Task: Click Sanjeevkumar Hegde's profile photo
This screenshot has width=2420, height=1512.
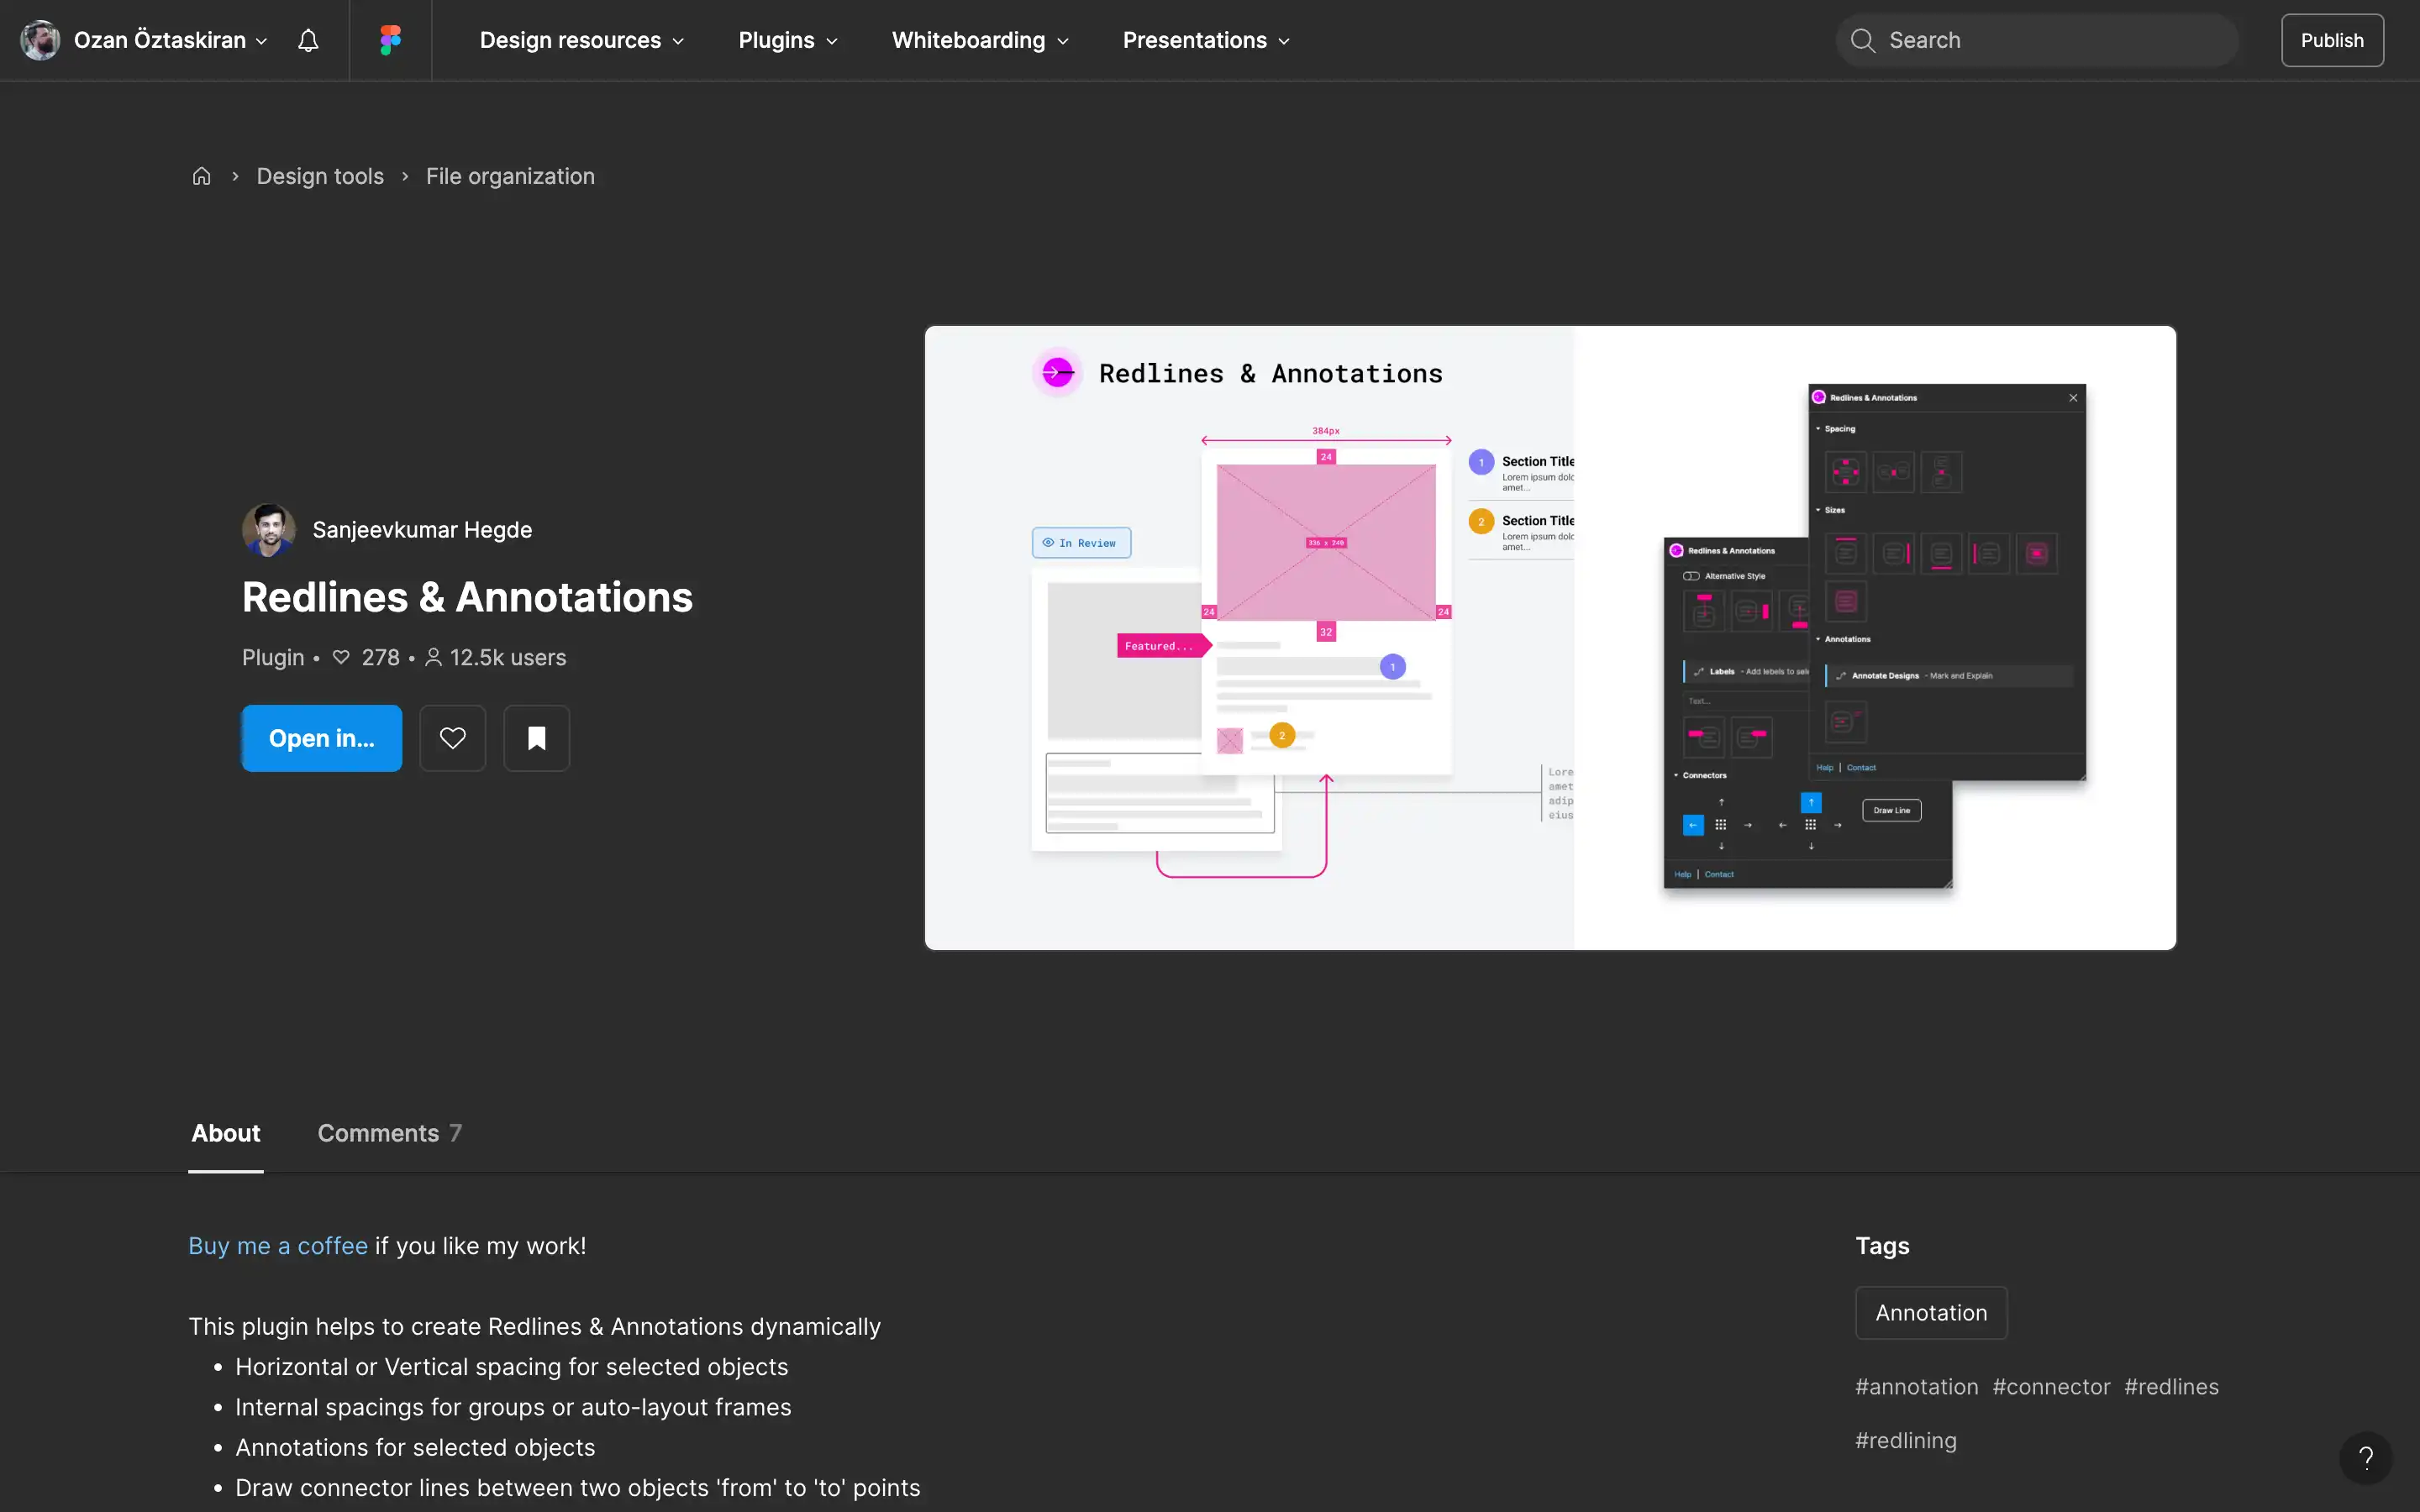Action: [269, 530]
